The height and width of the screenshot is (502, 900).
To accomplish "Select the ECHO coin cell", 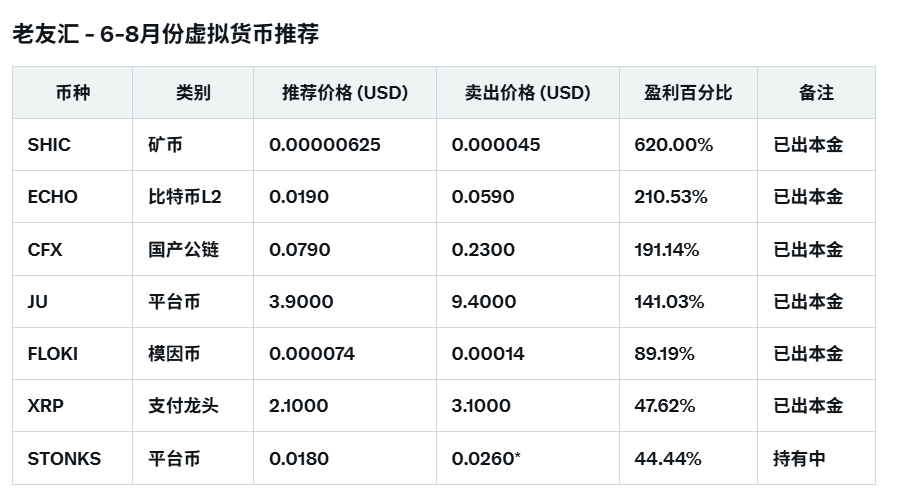I will click(53, 197).
